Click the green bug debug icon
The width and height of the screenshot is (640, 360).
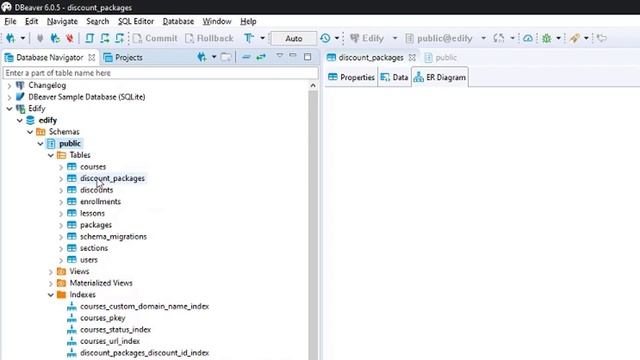click(x=547, y=38)
